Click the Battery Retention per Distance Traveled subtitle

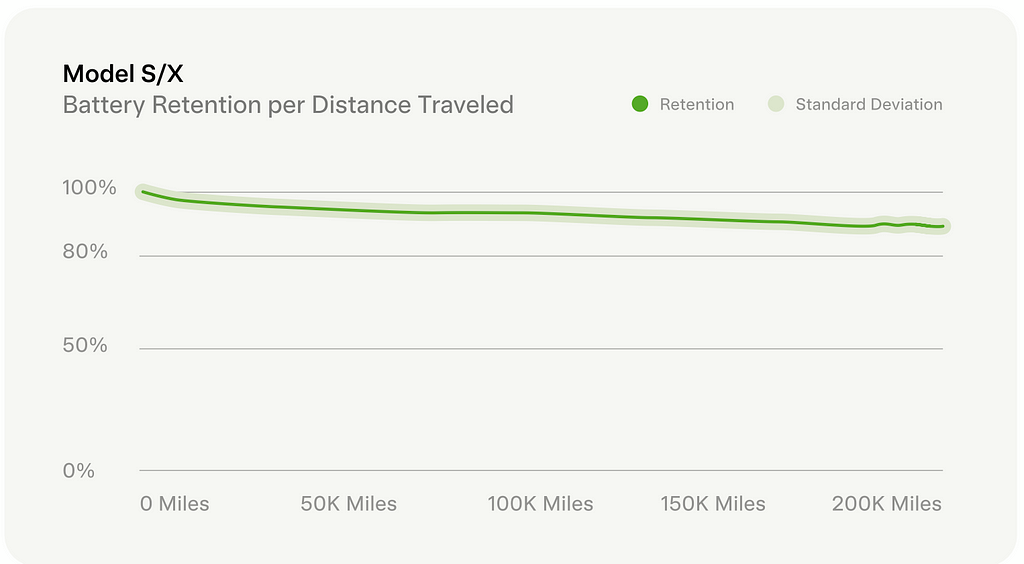(x=288, y=104)
